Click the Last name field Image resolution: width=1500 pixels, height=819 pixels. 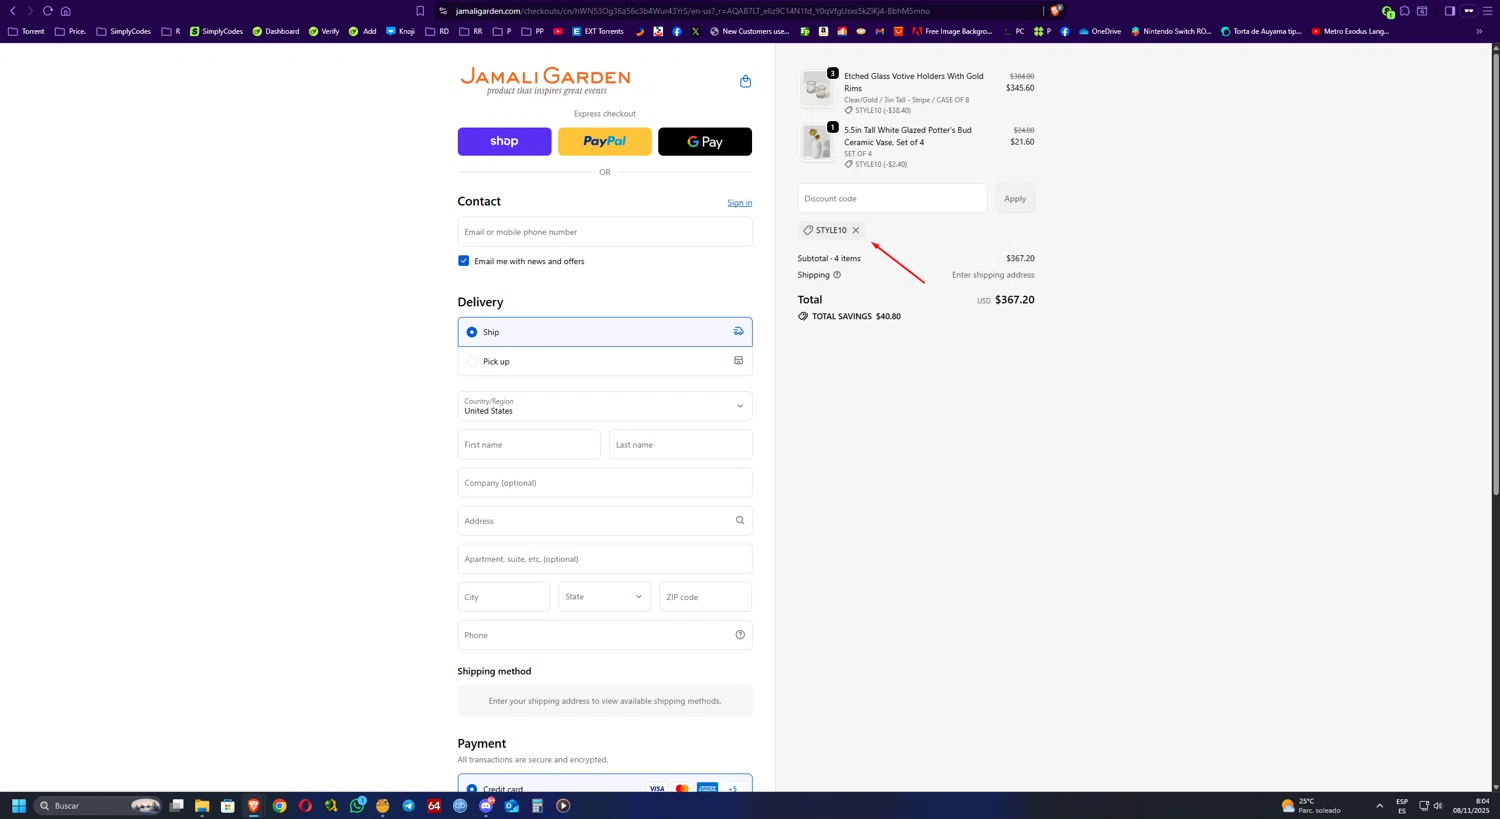(681, 444)
